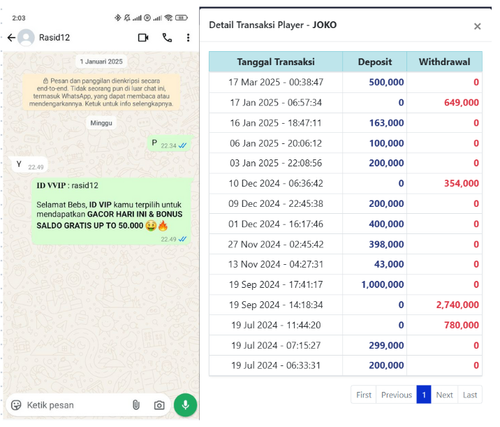Click withdrawal value 649,000
Screen dimensions: 500x427
pyautogui.click(x=461, y=102)
